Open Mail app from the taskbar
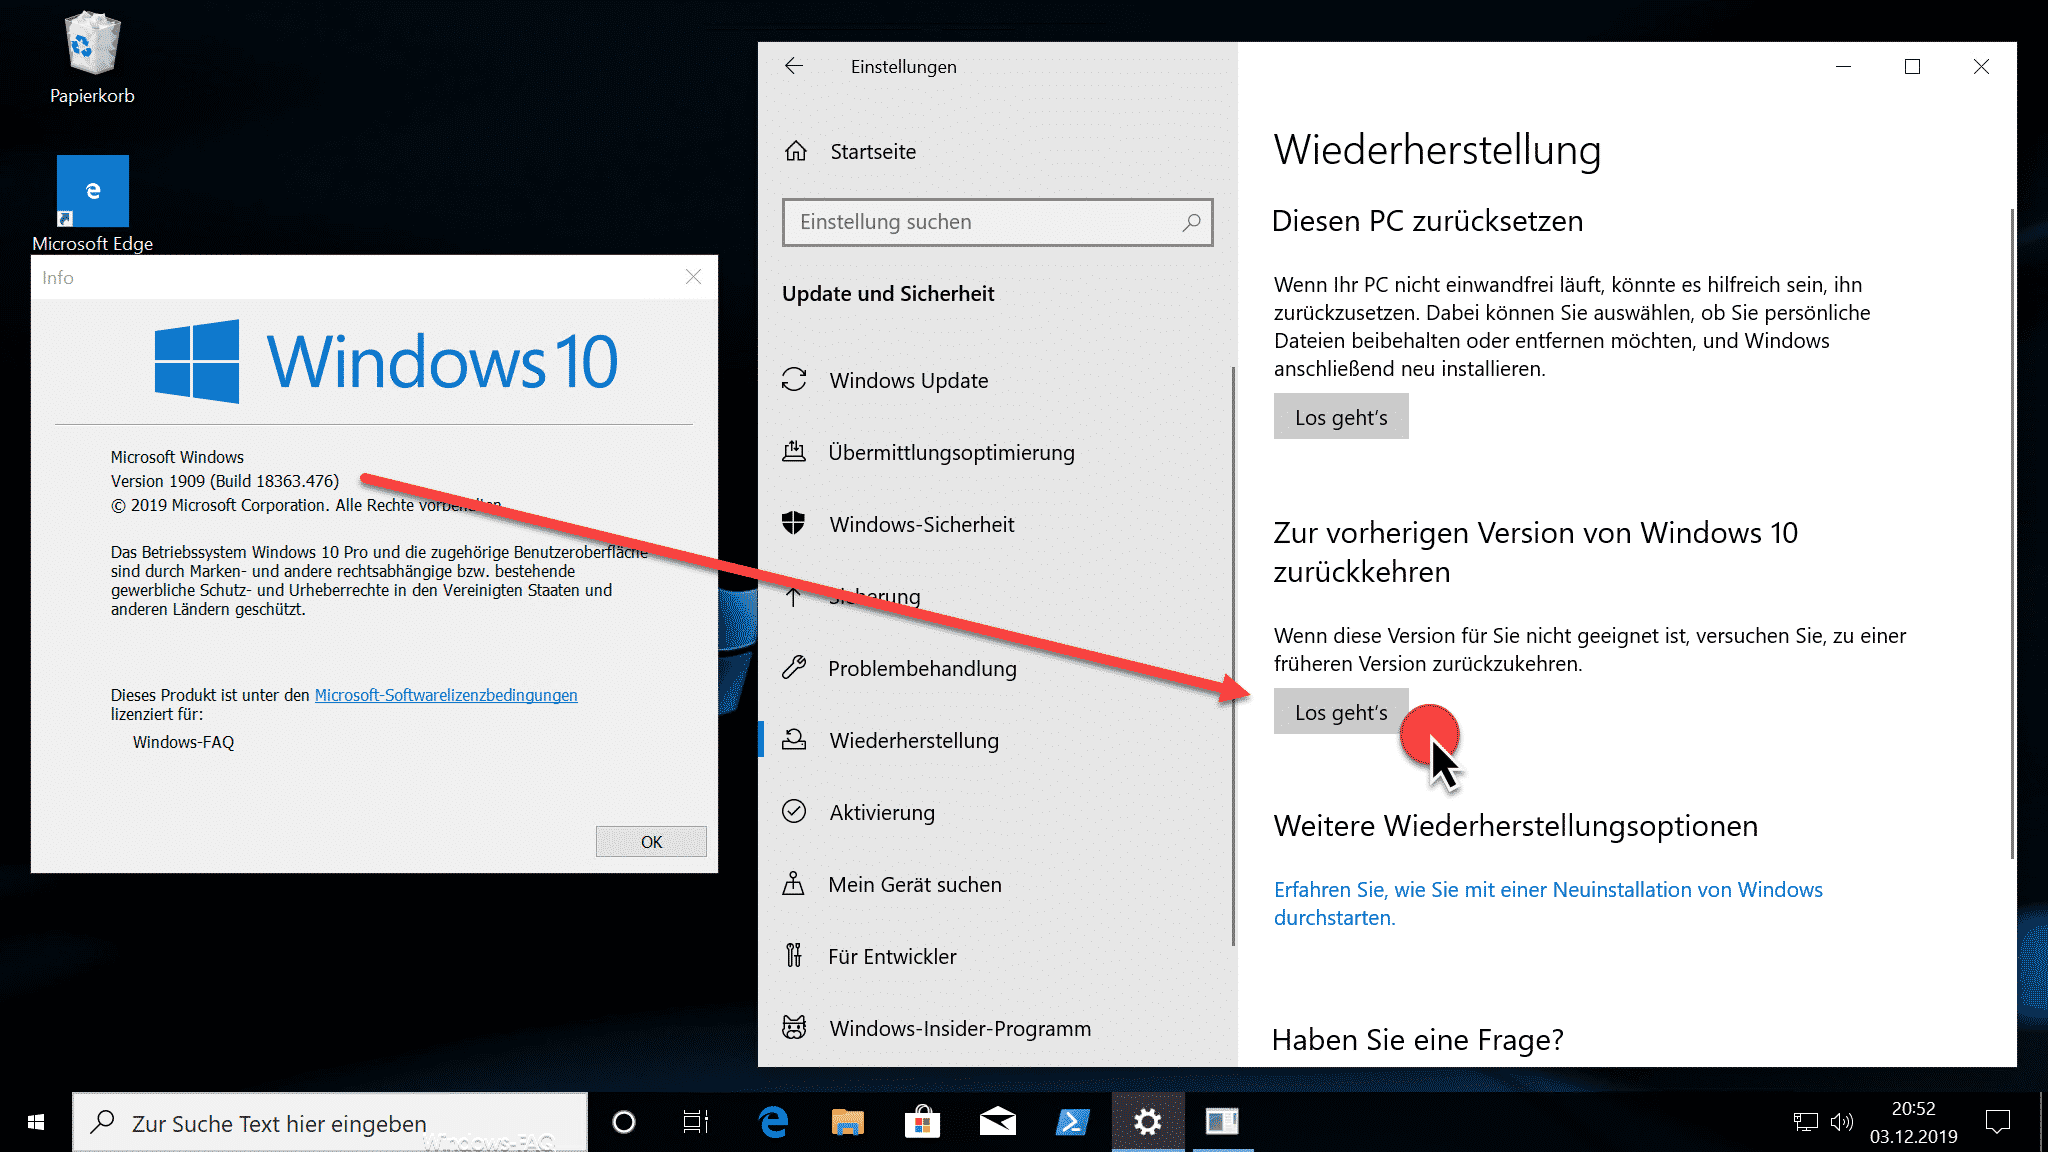 (997, 1122)
